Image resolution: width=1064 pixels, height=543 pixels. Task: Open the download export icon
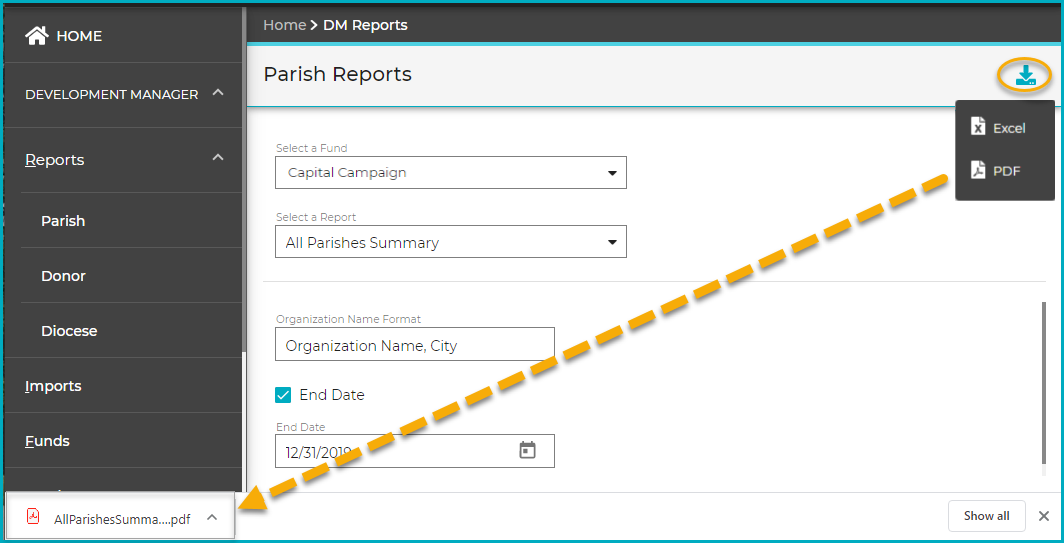click(x=1025, y=75)
